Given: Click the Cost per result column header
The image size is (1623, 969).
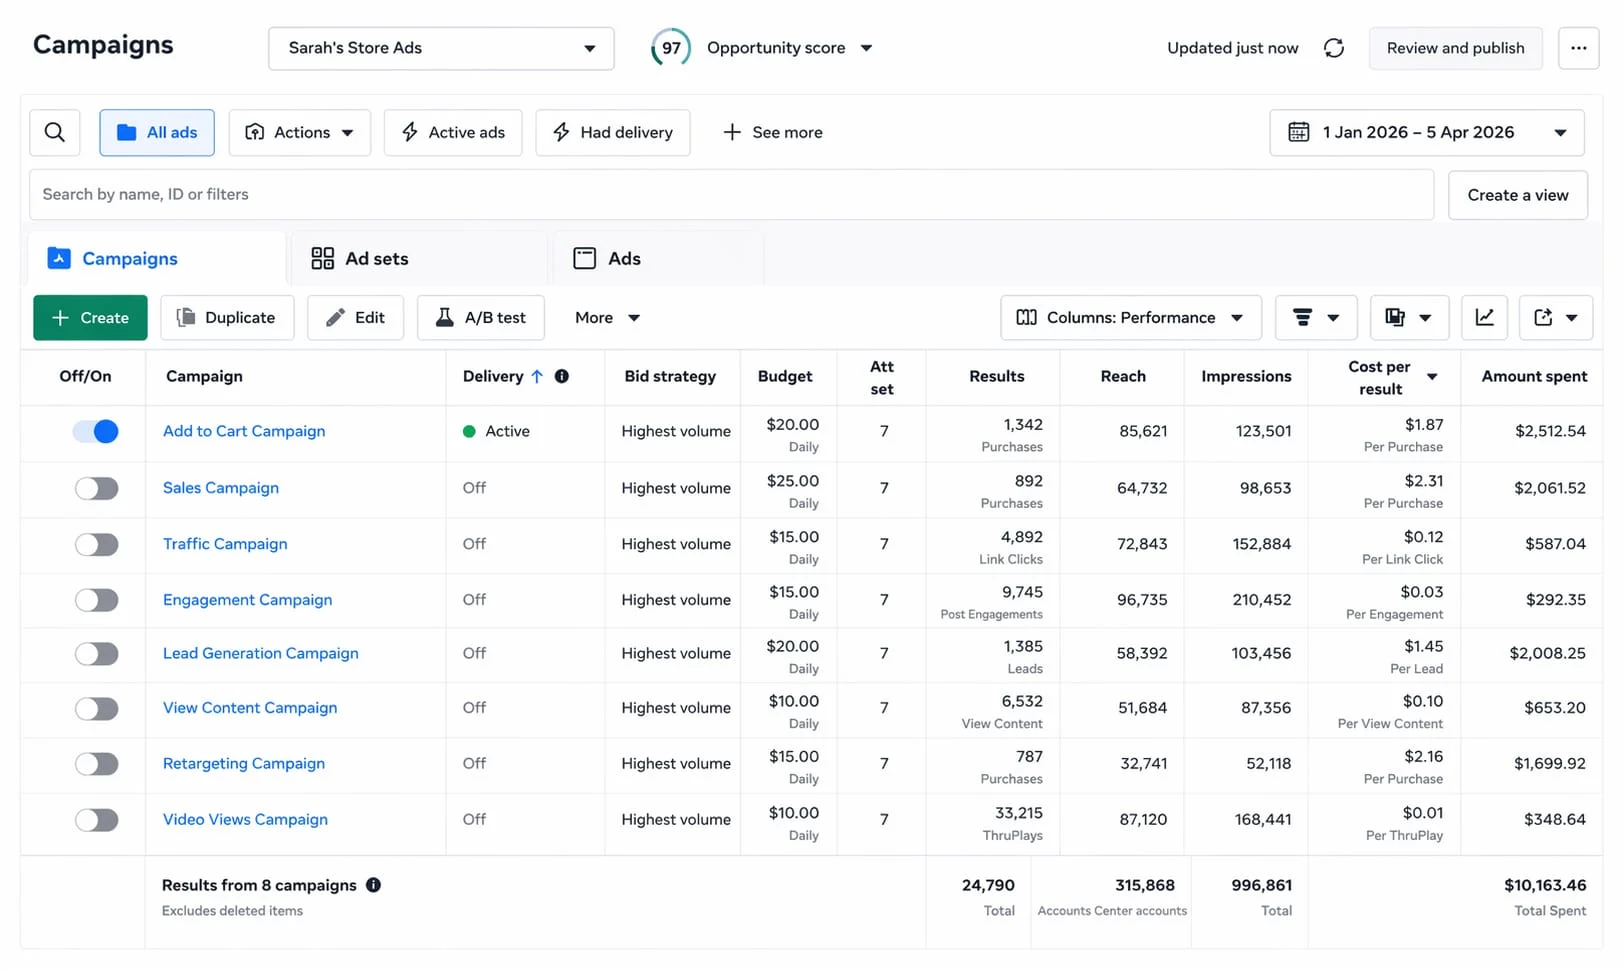Looking at the screenshot, I should (x=1382, y=377).
